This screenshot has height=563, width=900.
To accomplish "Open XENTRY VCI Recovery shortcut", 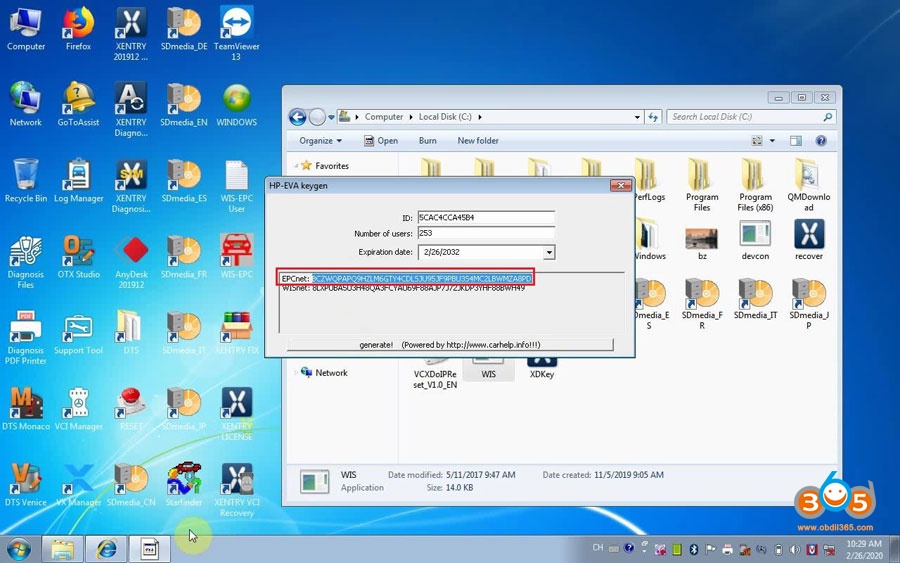I will (236, 490).
